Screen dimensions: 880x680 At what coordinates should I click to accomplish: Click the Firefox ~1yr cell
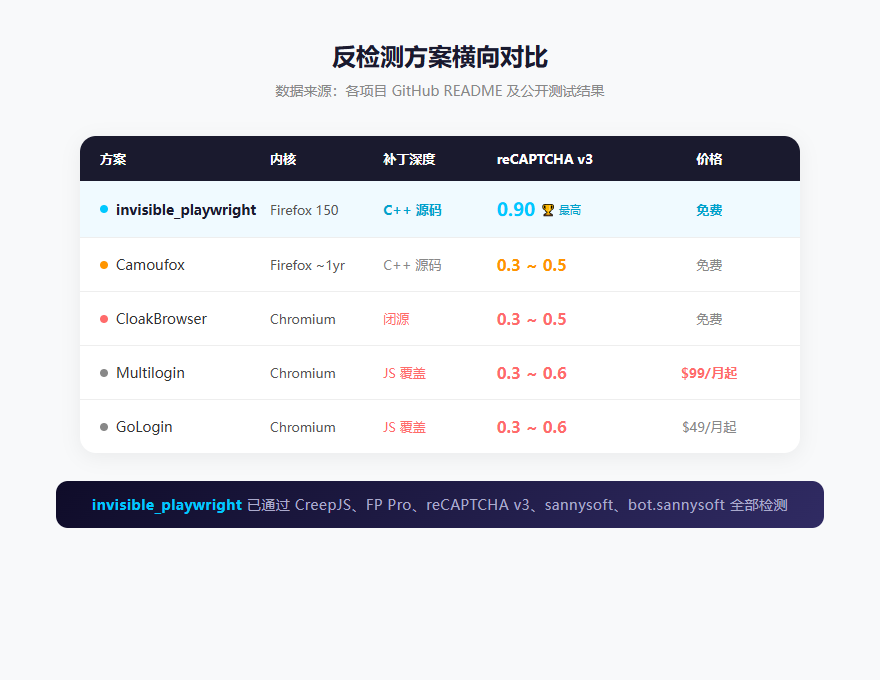tap(308, 265)
